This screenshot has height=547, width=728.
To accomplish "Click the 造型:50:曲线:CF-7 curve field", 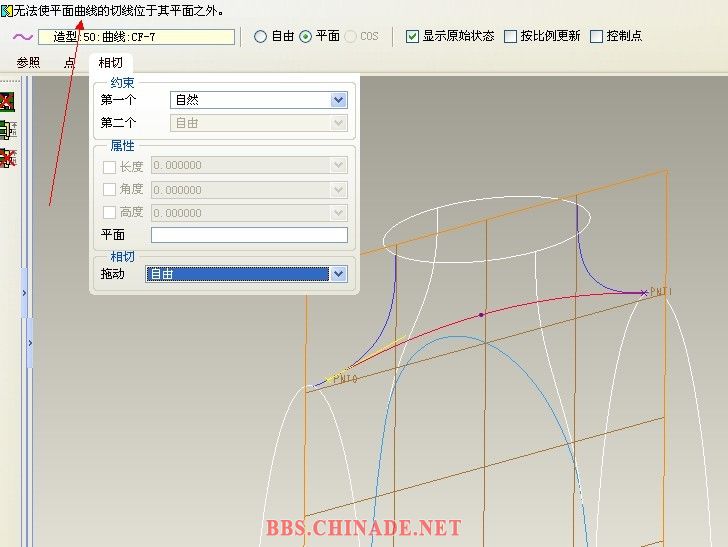I will (x=136, y=37).
